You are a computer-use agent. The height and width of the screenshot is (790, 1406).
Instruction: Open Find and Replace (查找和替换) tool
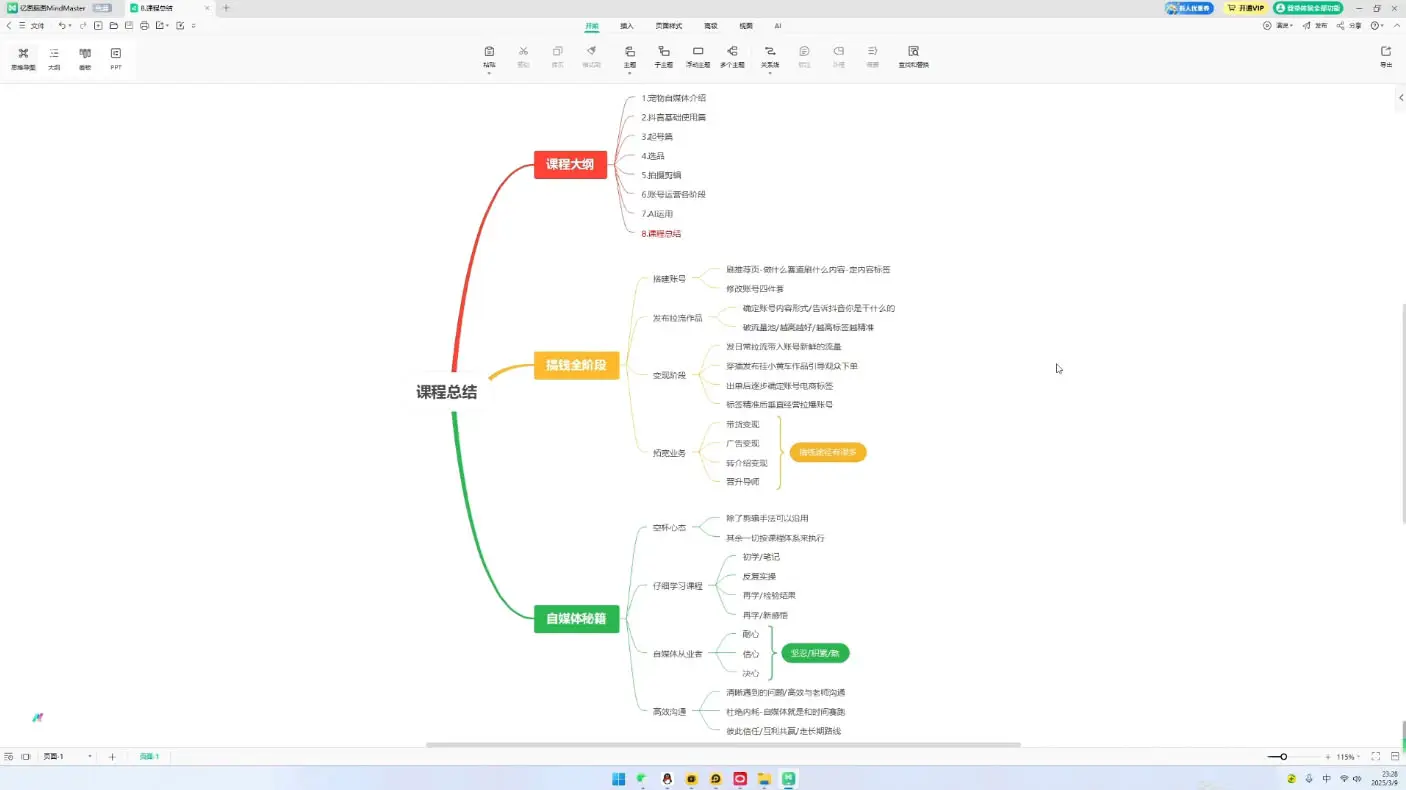(x=913, y=56)
